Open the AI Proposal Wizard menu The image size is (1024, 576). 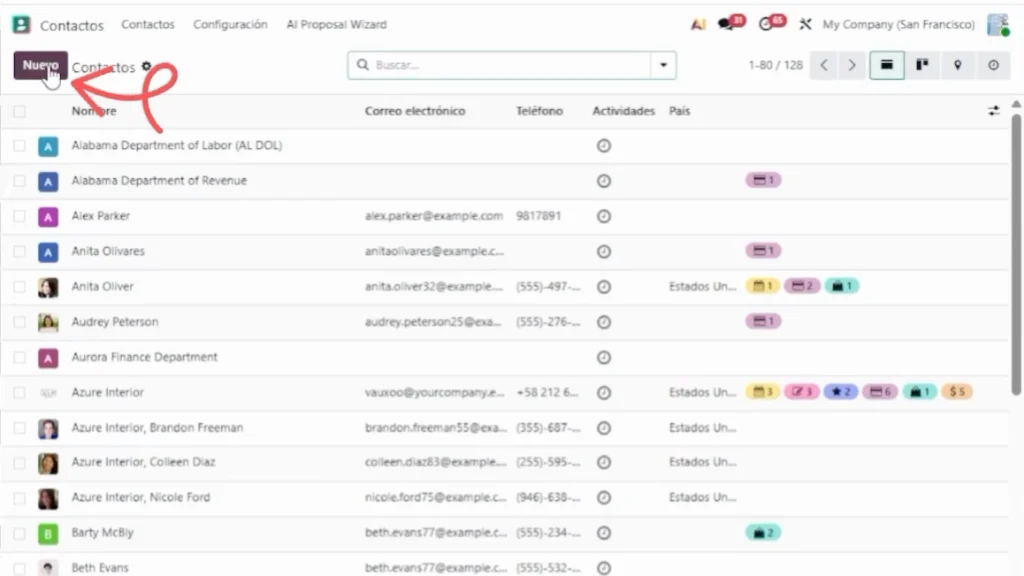coord(336,24)
